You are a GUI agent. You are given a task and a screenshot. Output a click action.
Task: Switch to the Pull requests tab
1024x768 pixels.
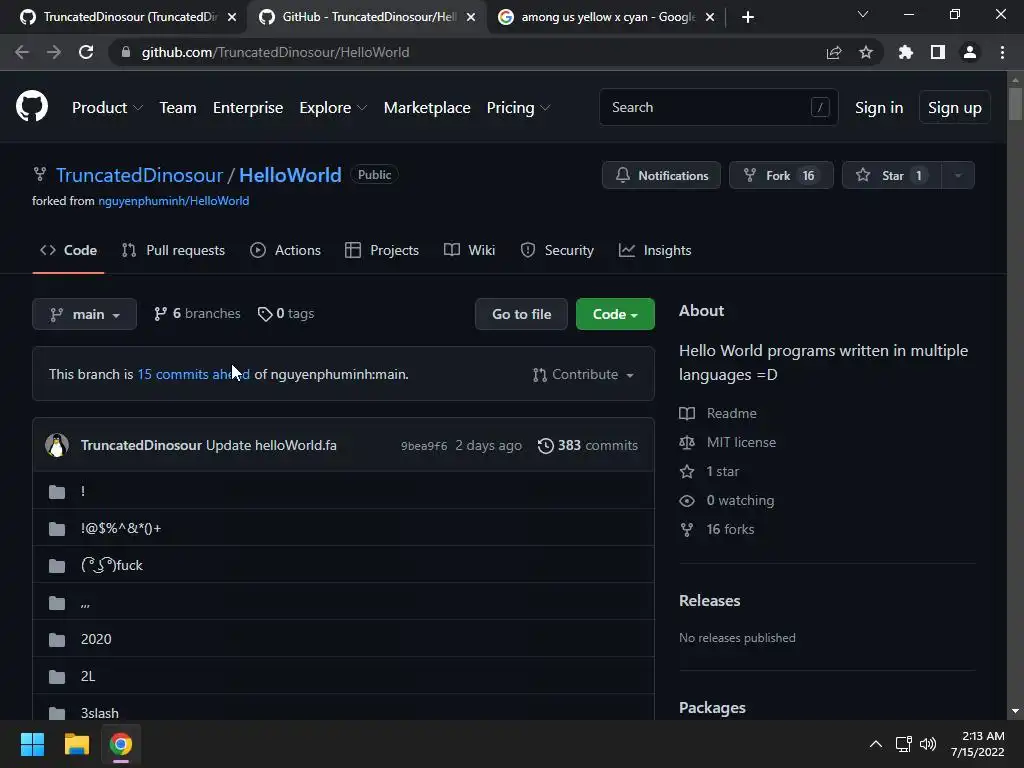point(174,250)
